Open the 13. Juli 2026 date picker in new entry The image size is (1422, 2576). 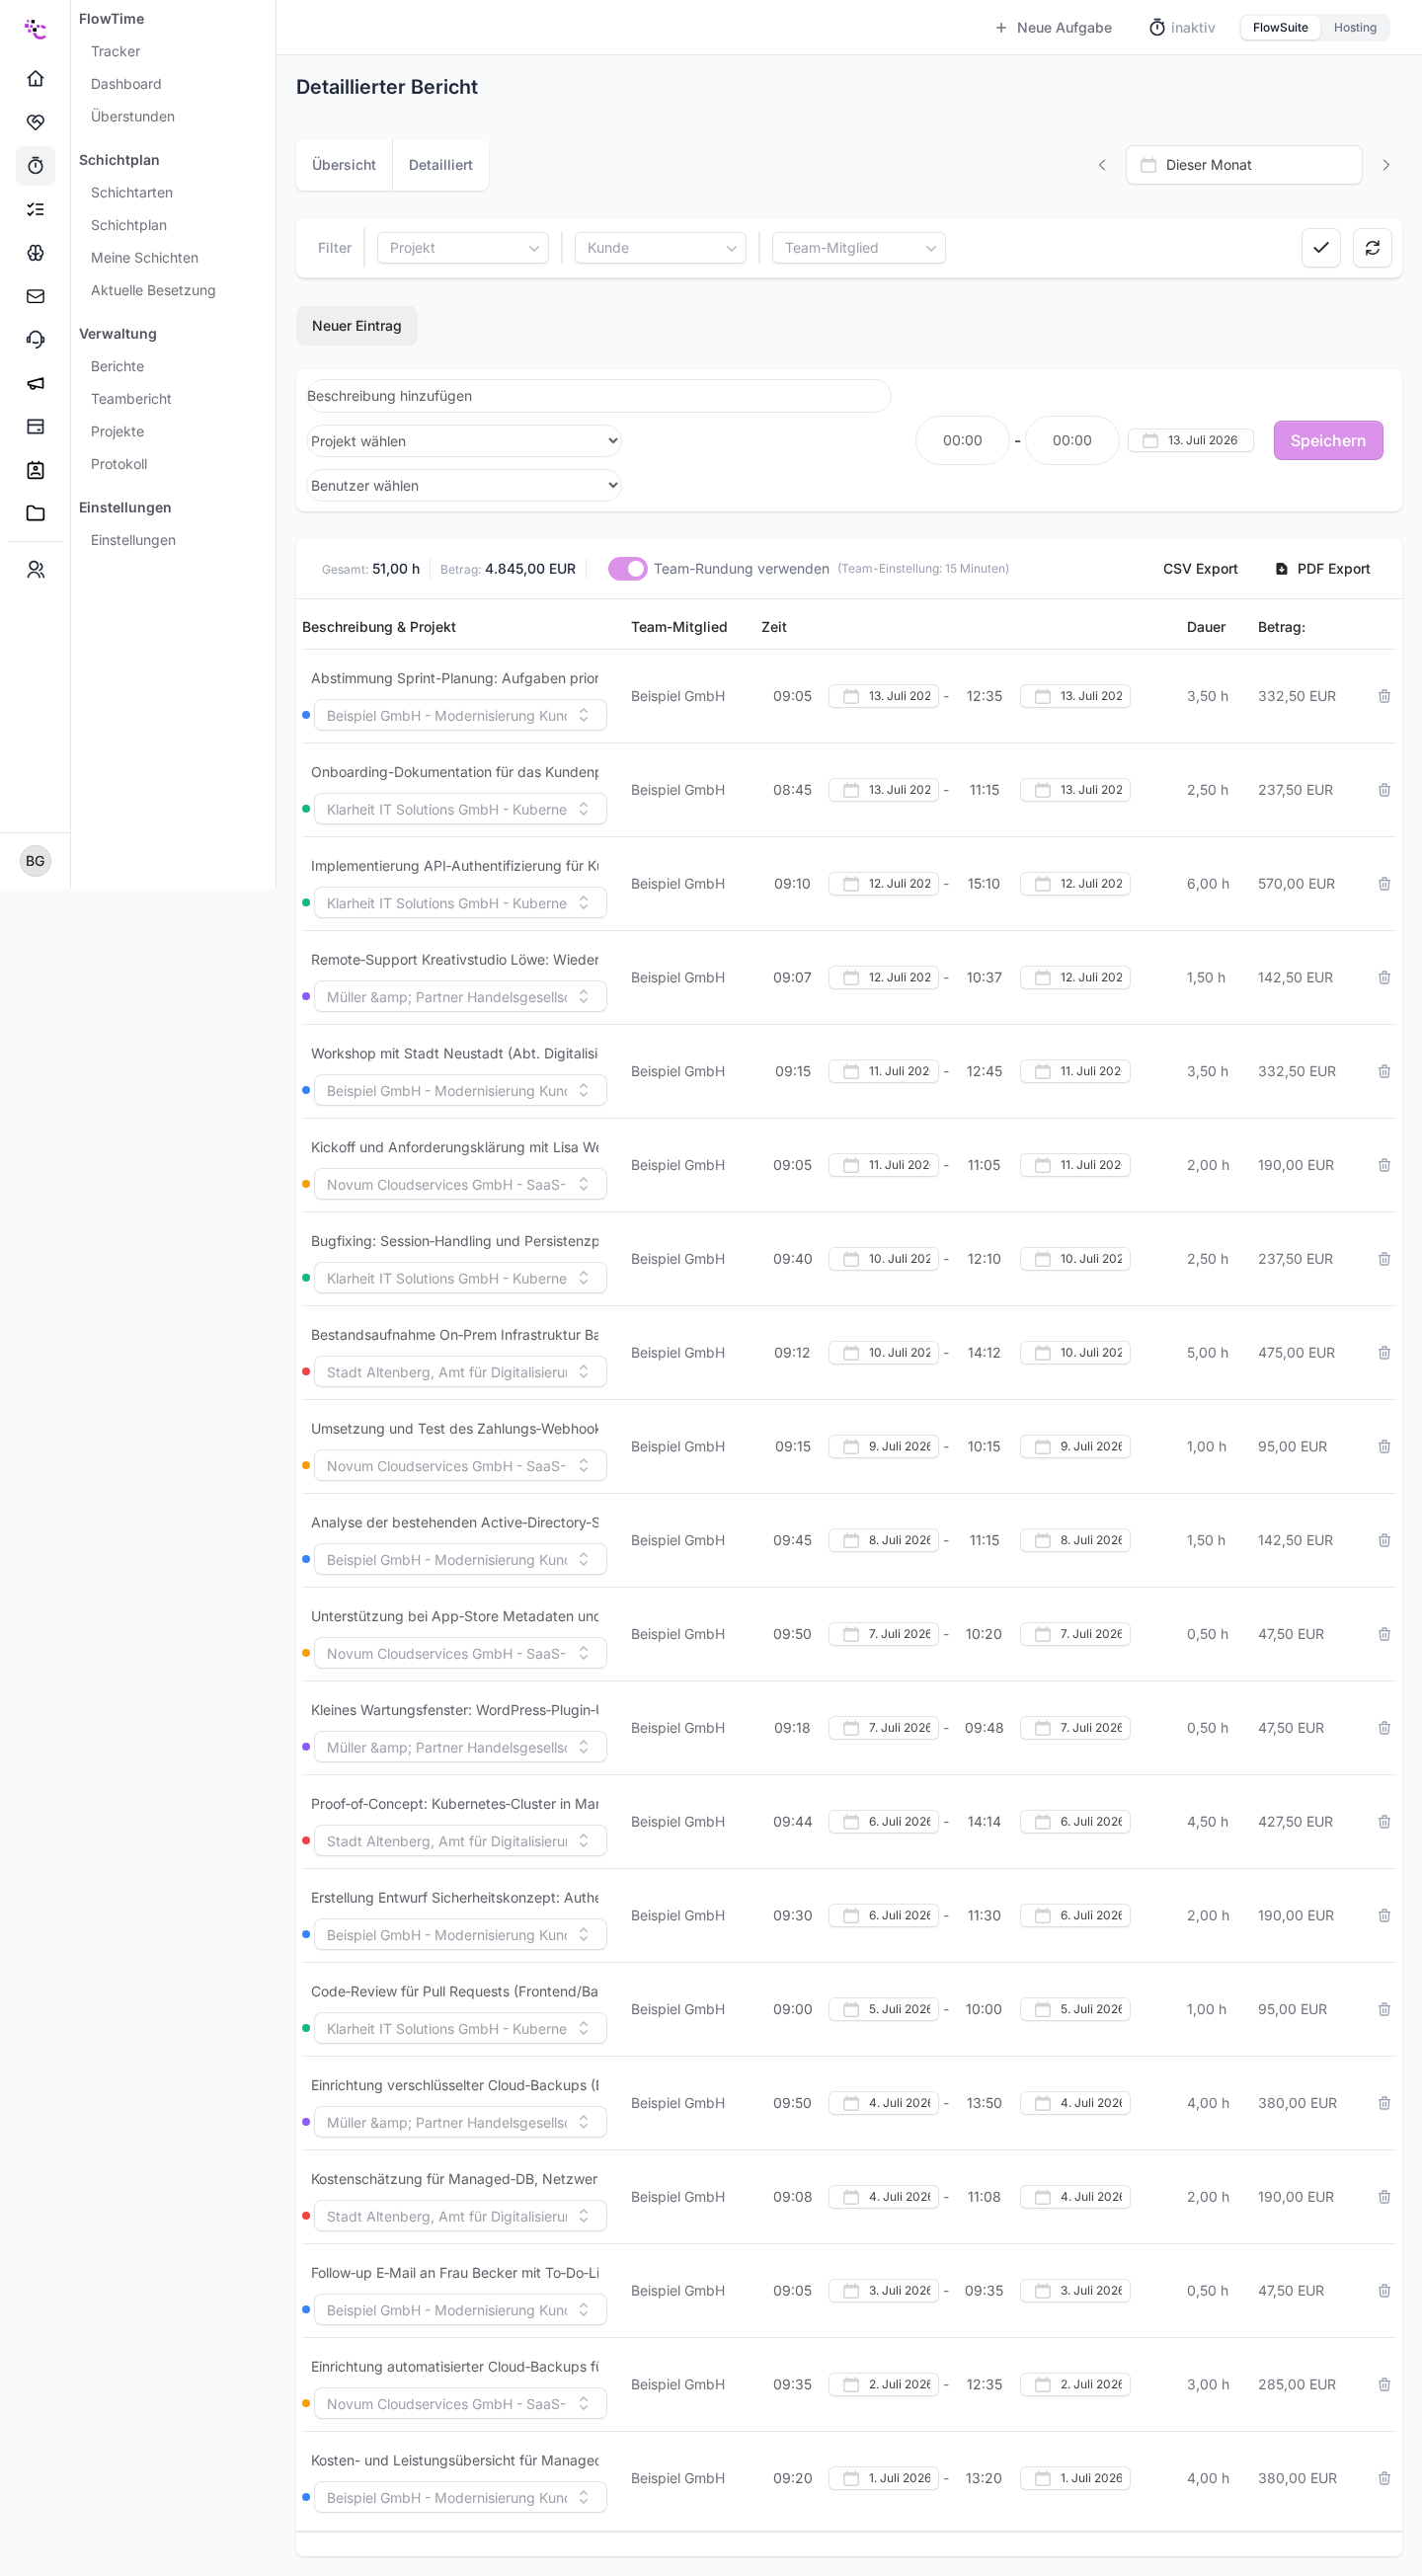[1190, 440]
